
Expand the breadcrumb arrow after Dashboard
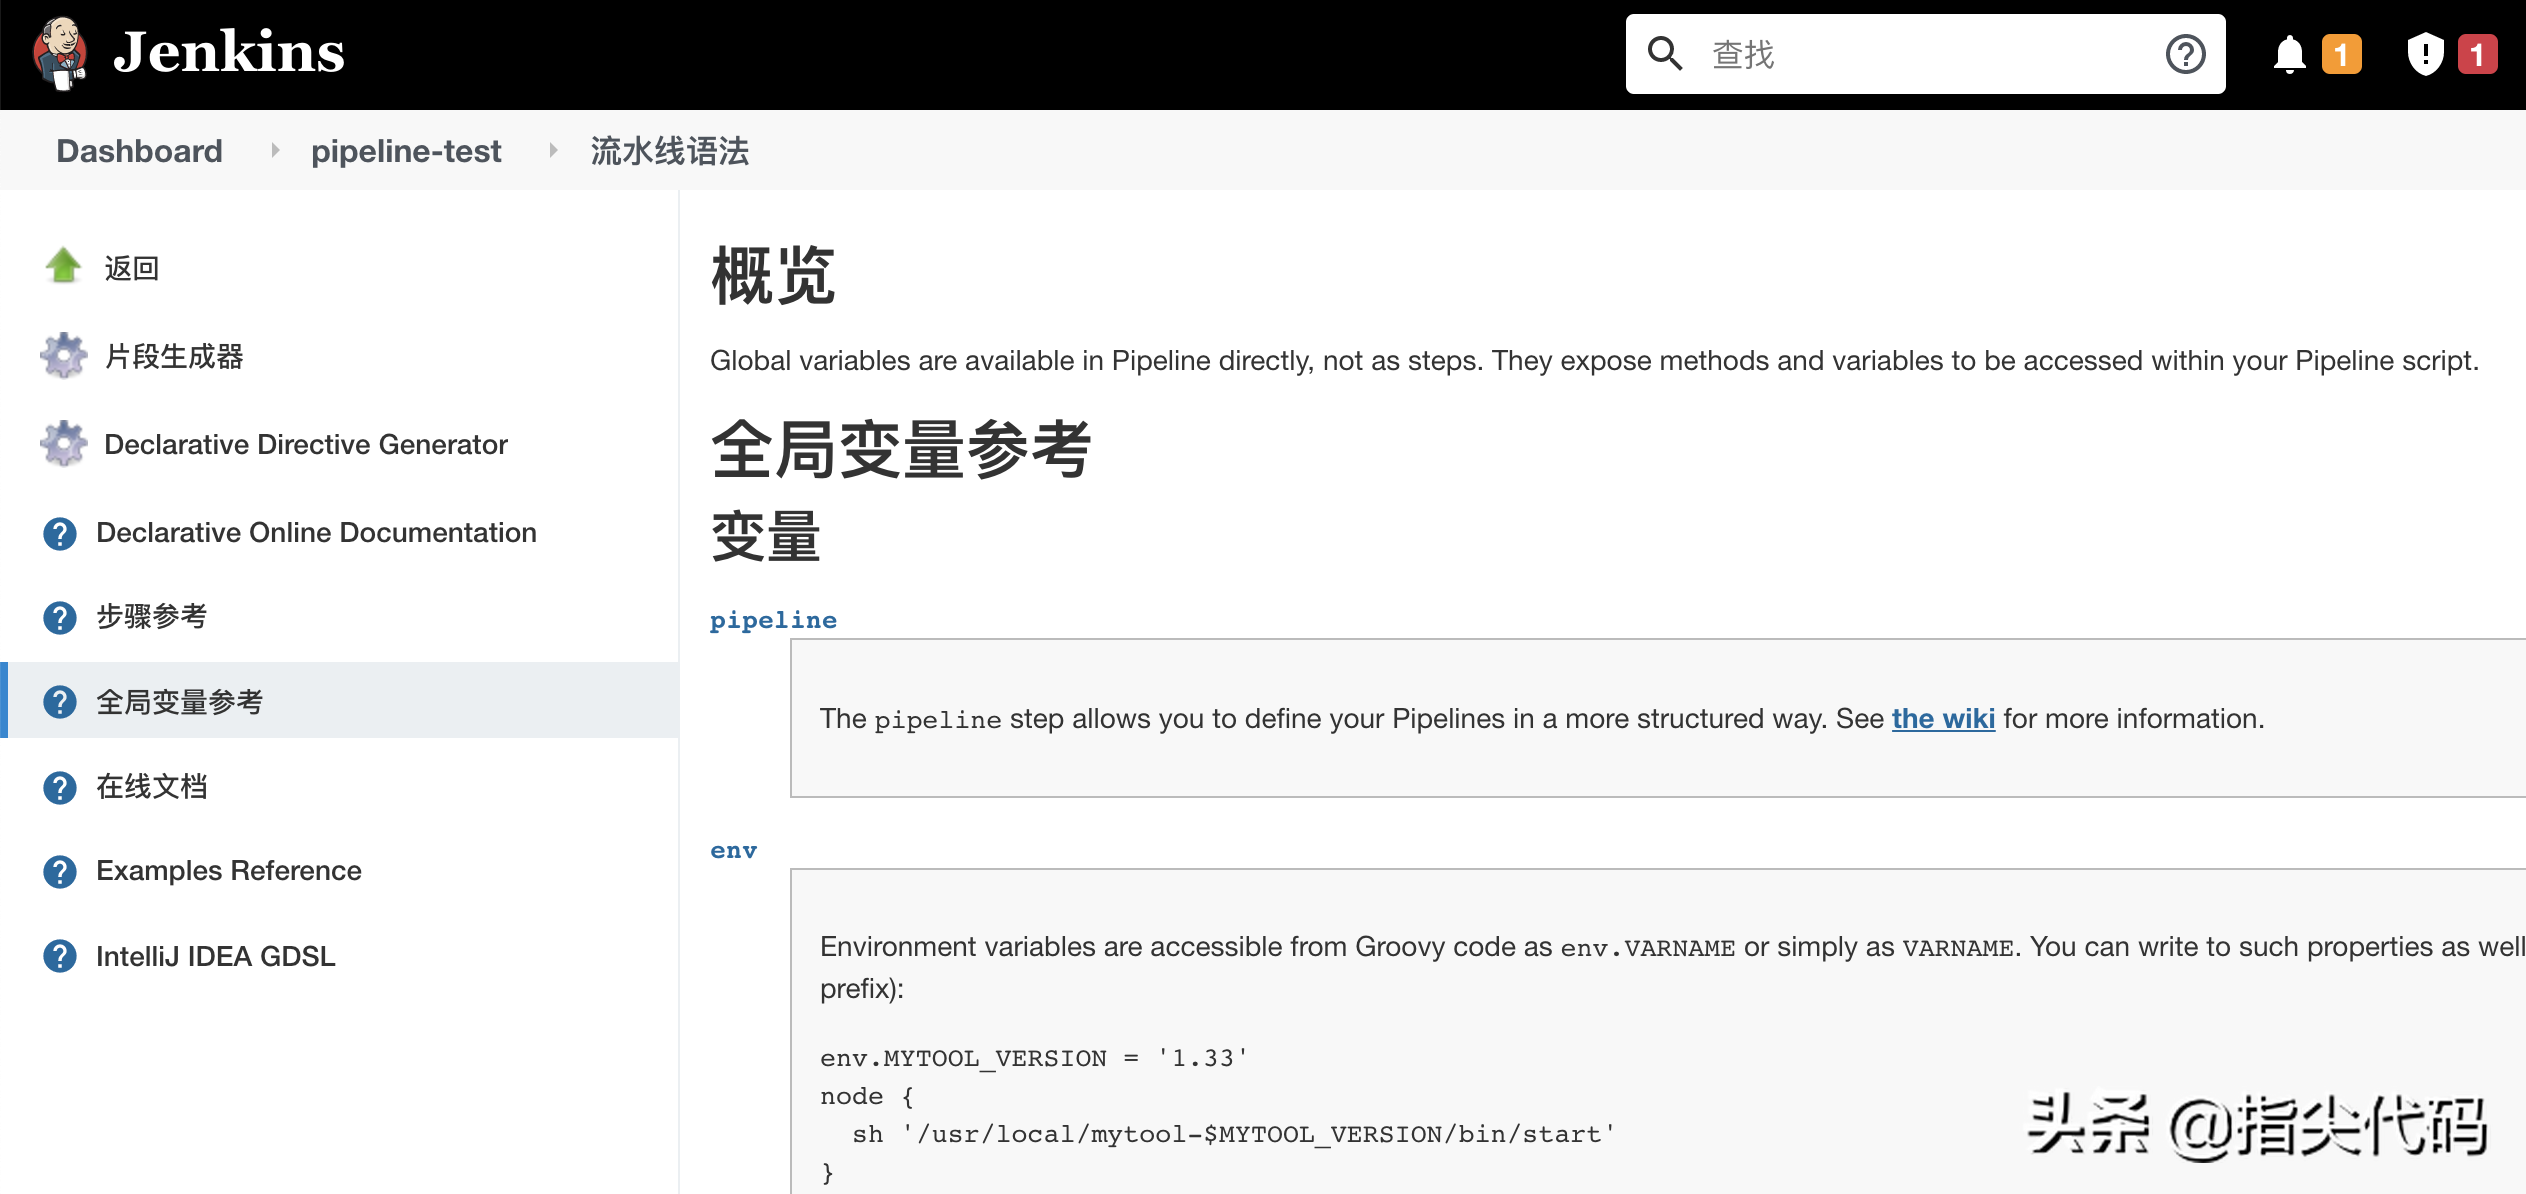[x=275, y=151]
